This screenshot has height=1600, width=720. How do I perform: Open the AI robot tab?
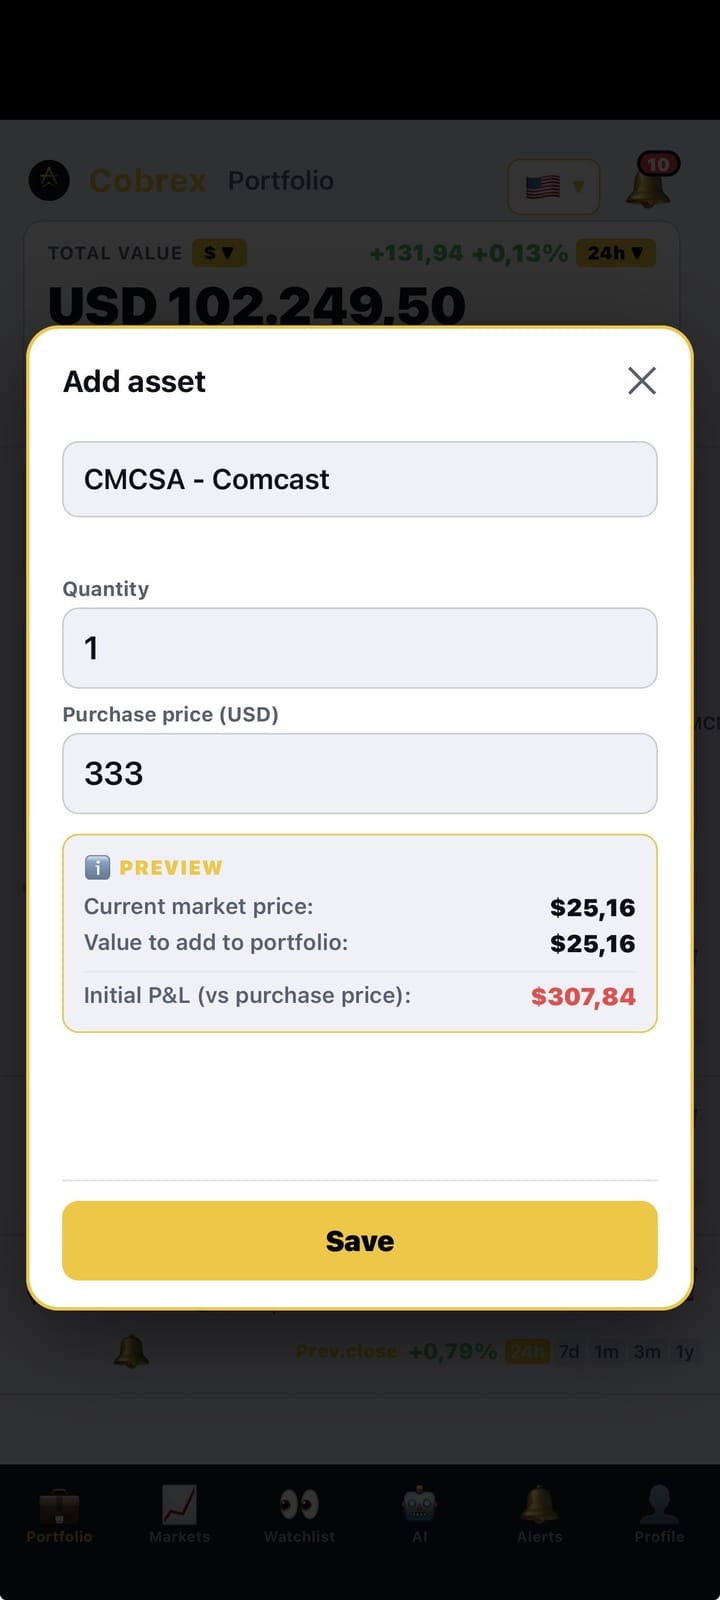pyautogui.click(x=419, y=1515)
